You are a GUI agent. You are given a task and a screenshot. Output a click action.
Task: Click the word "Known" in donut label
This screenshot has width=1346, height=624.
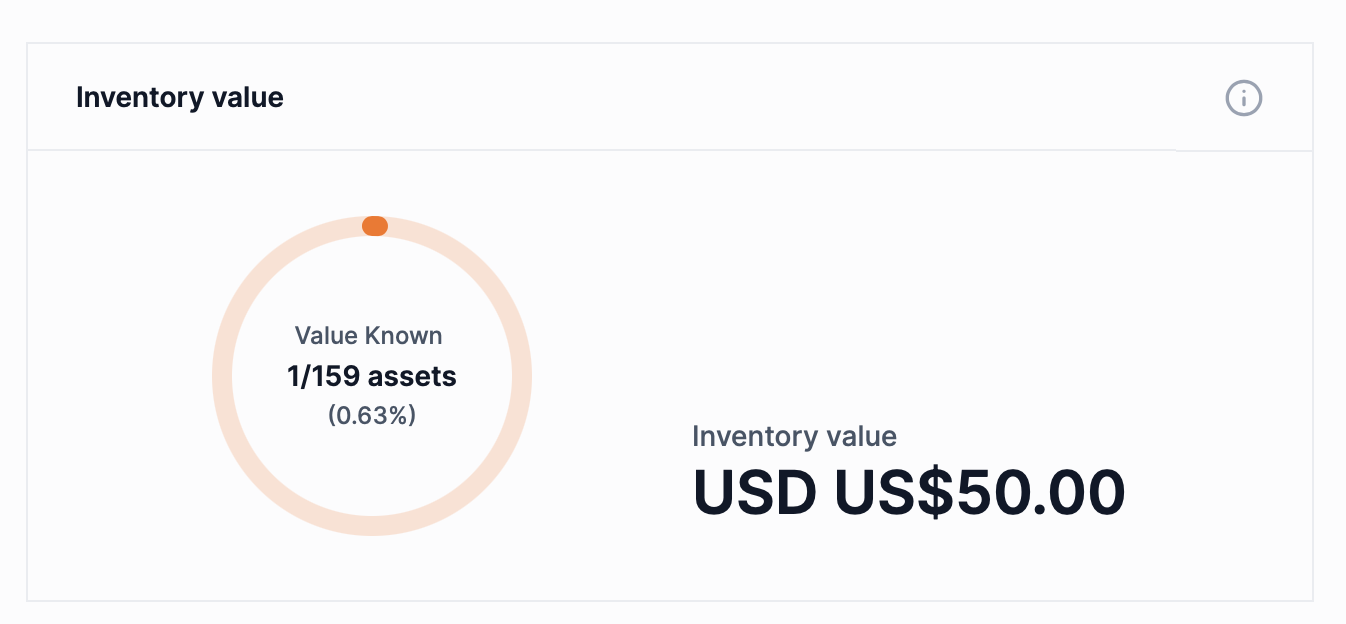click(403, 336)
